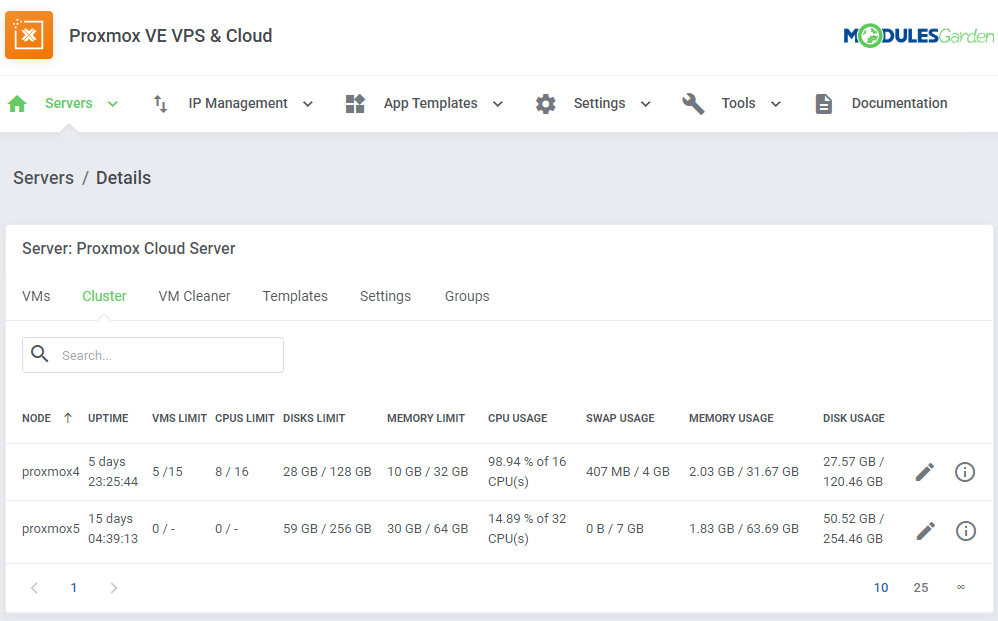Click the Settings gear icon
Viewport: 998px width, 621px height.
click(x=545, y=104)
